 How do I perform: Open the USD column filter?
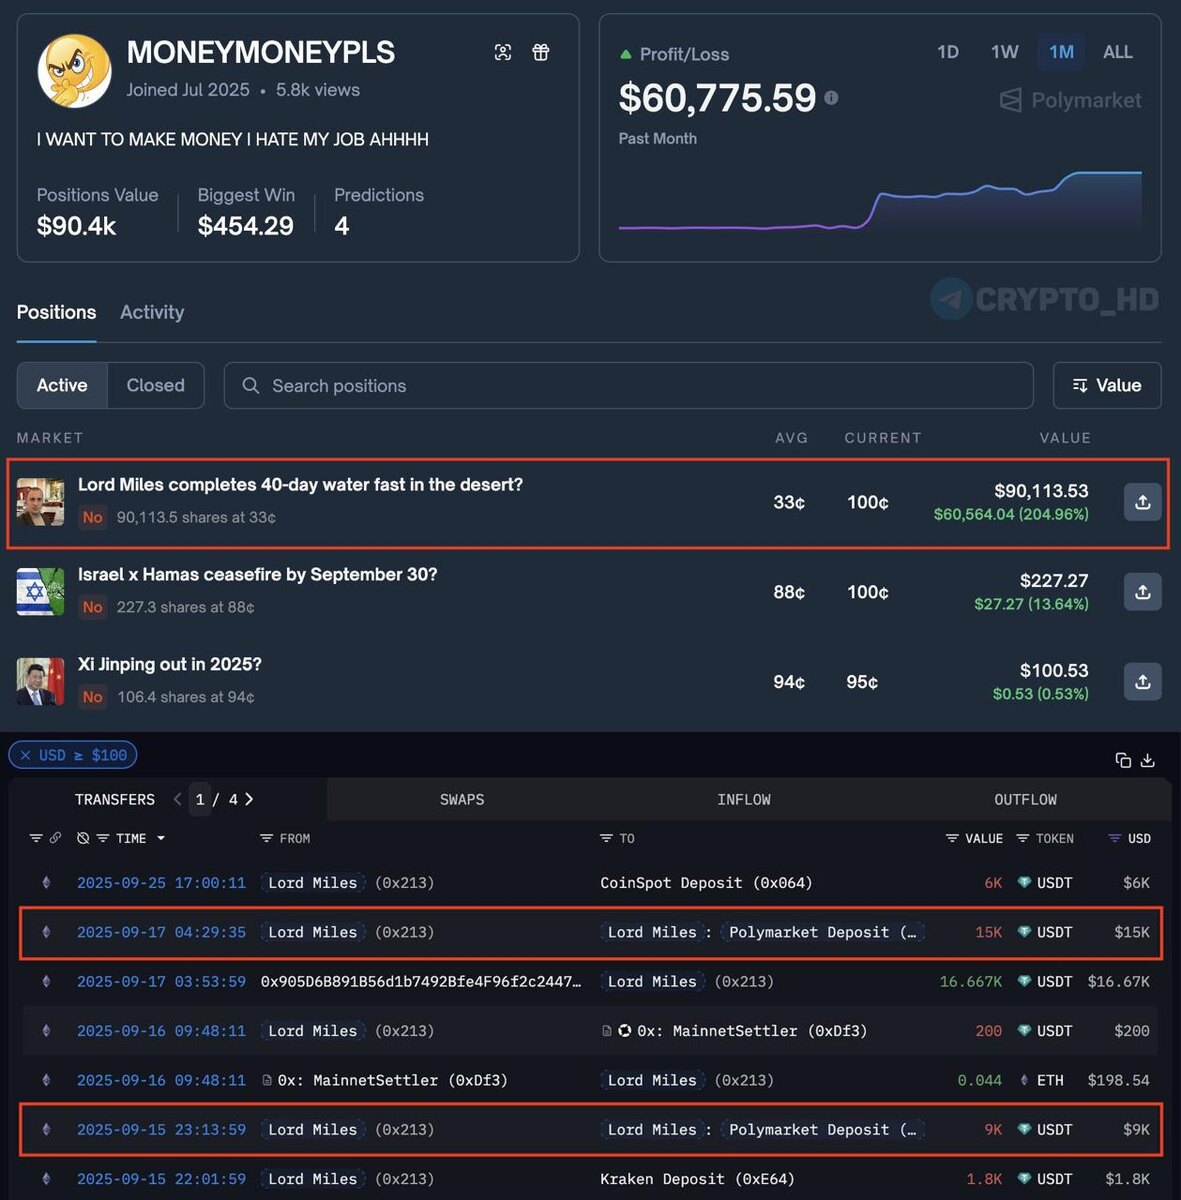pyautogui.click(x=1115, y=838)
